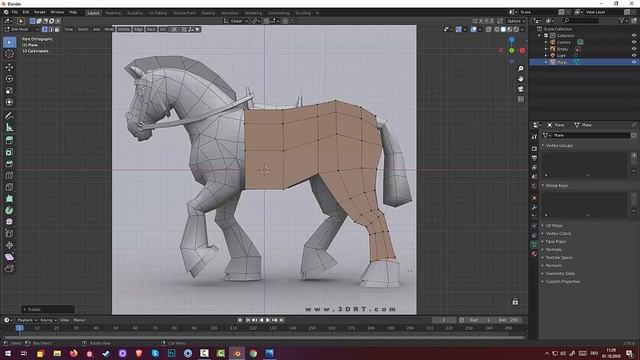640x360 pixels.
Task: Select the Shear tool
Action: (9, 257)
